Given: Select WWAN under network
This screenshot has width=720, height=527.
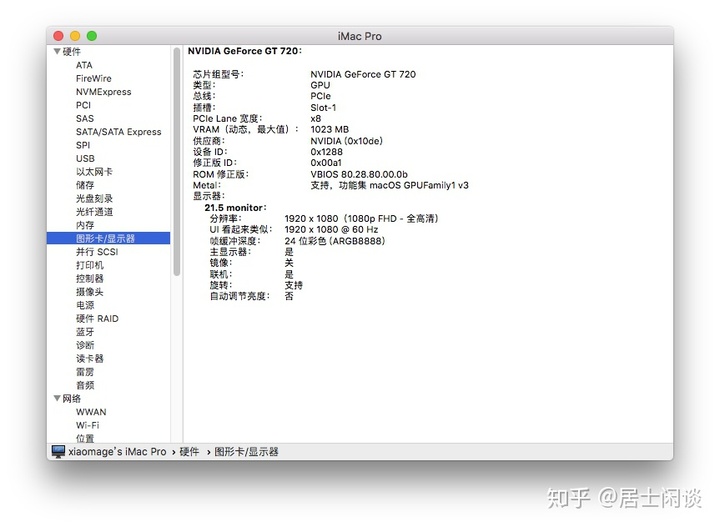Looking at the screenshot, I should (x=91, y=412).
